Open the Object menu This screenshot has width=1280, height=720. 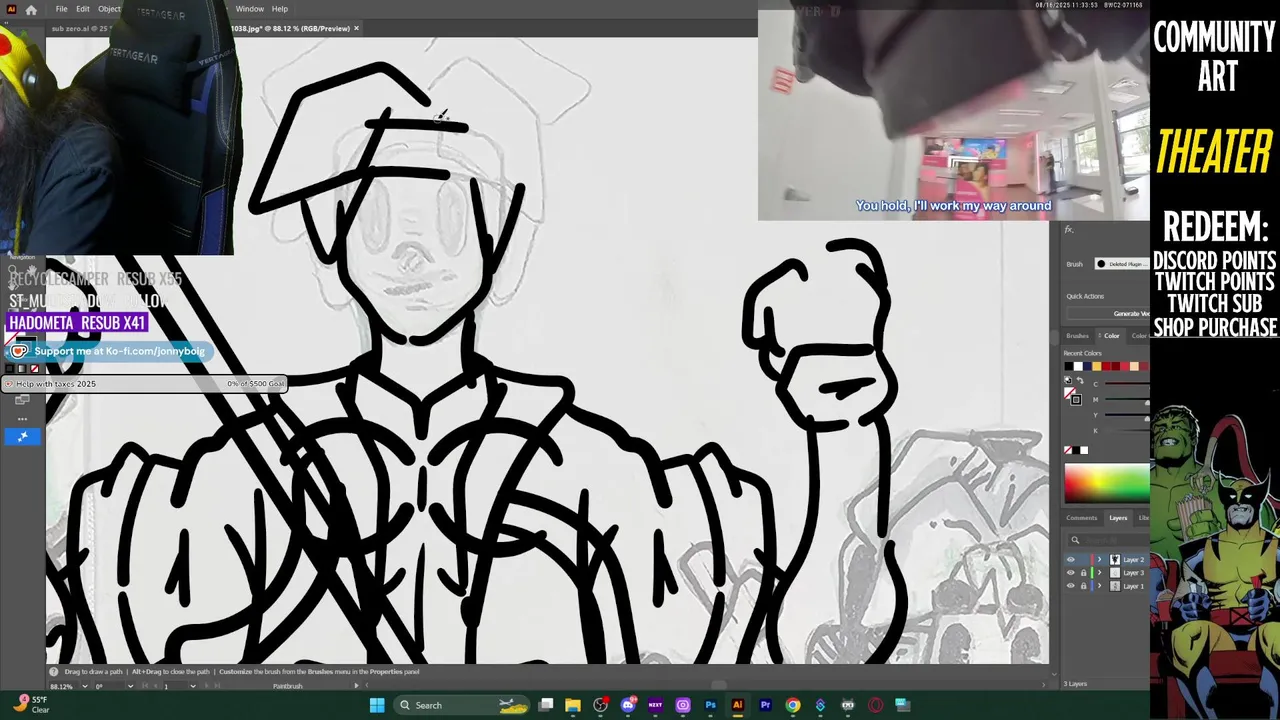[109, 9]
